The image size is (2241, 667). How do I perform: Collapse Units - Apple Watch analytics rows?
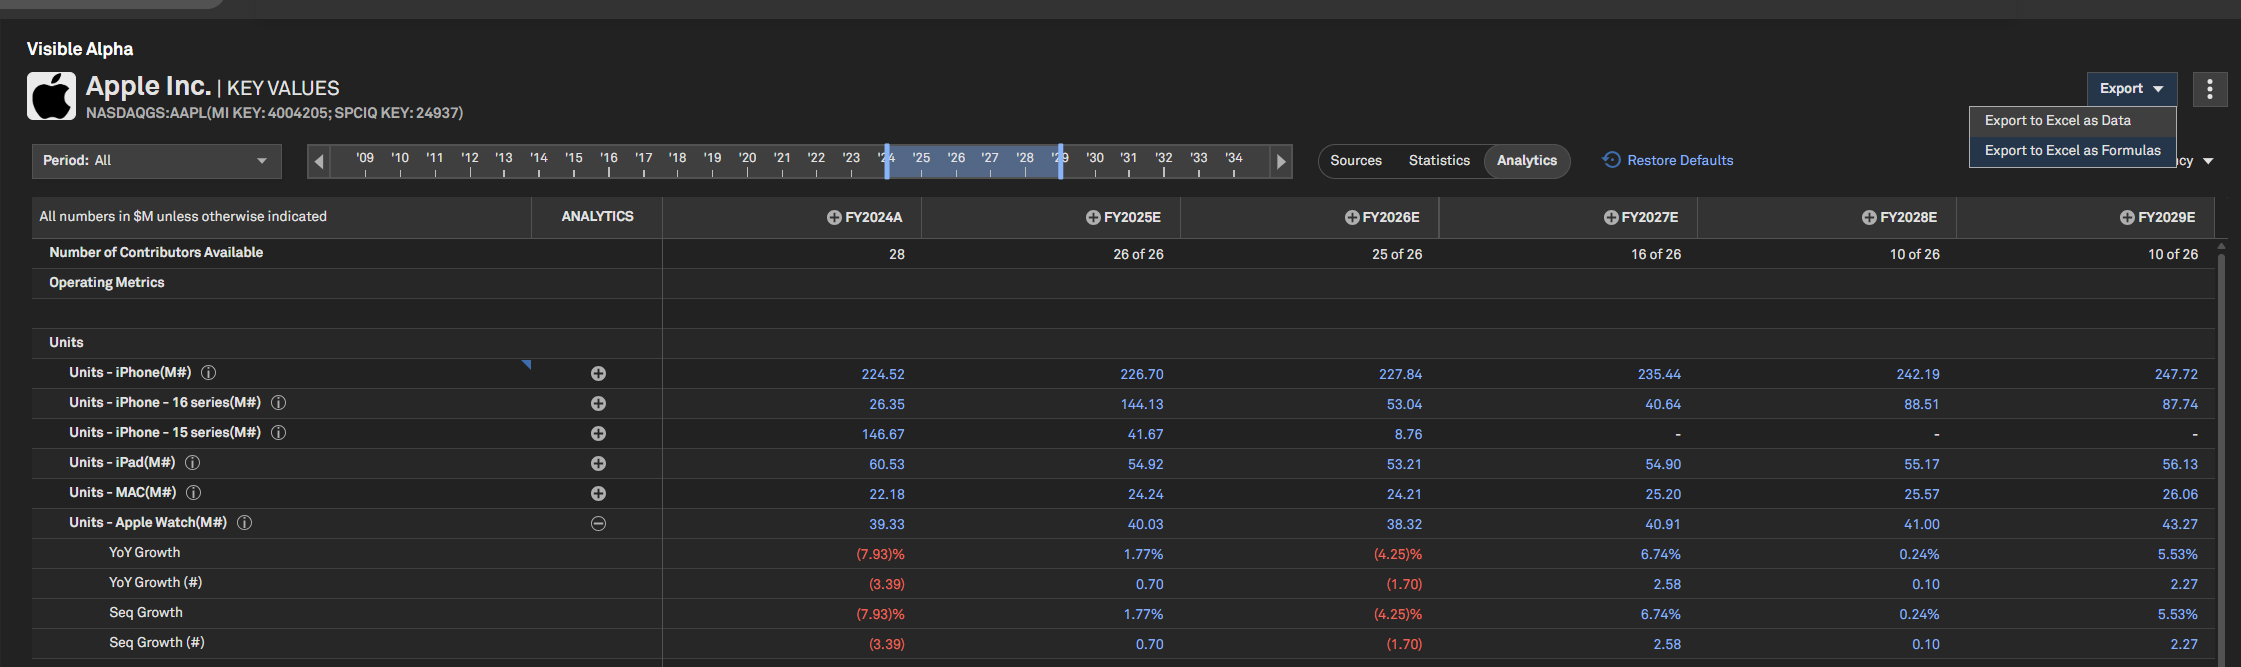click(x=598, y=523)
